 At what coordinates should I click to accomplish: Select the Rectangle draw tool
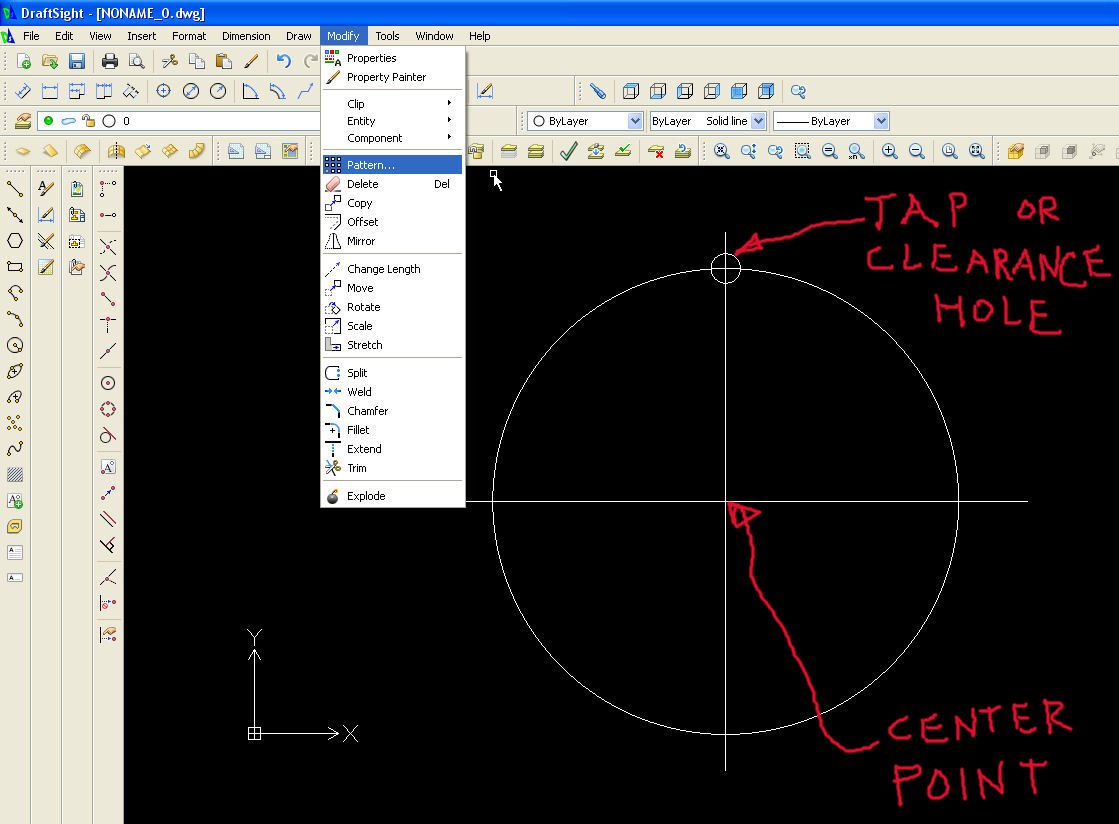coord(15,267)
